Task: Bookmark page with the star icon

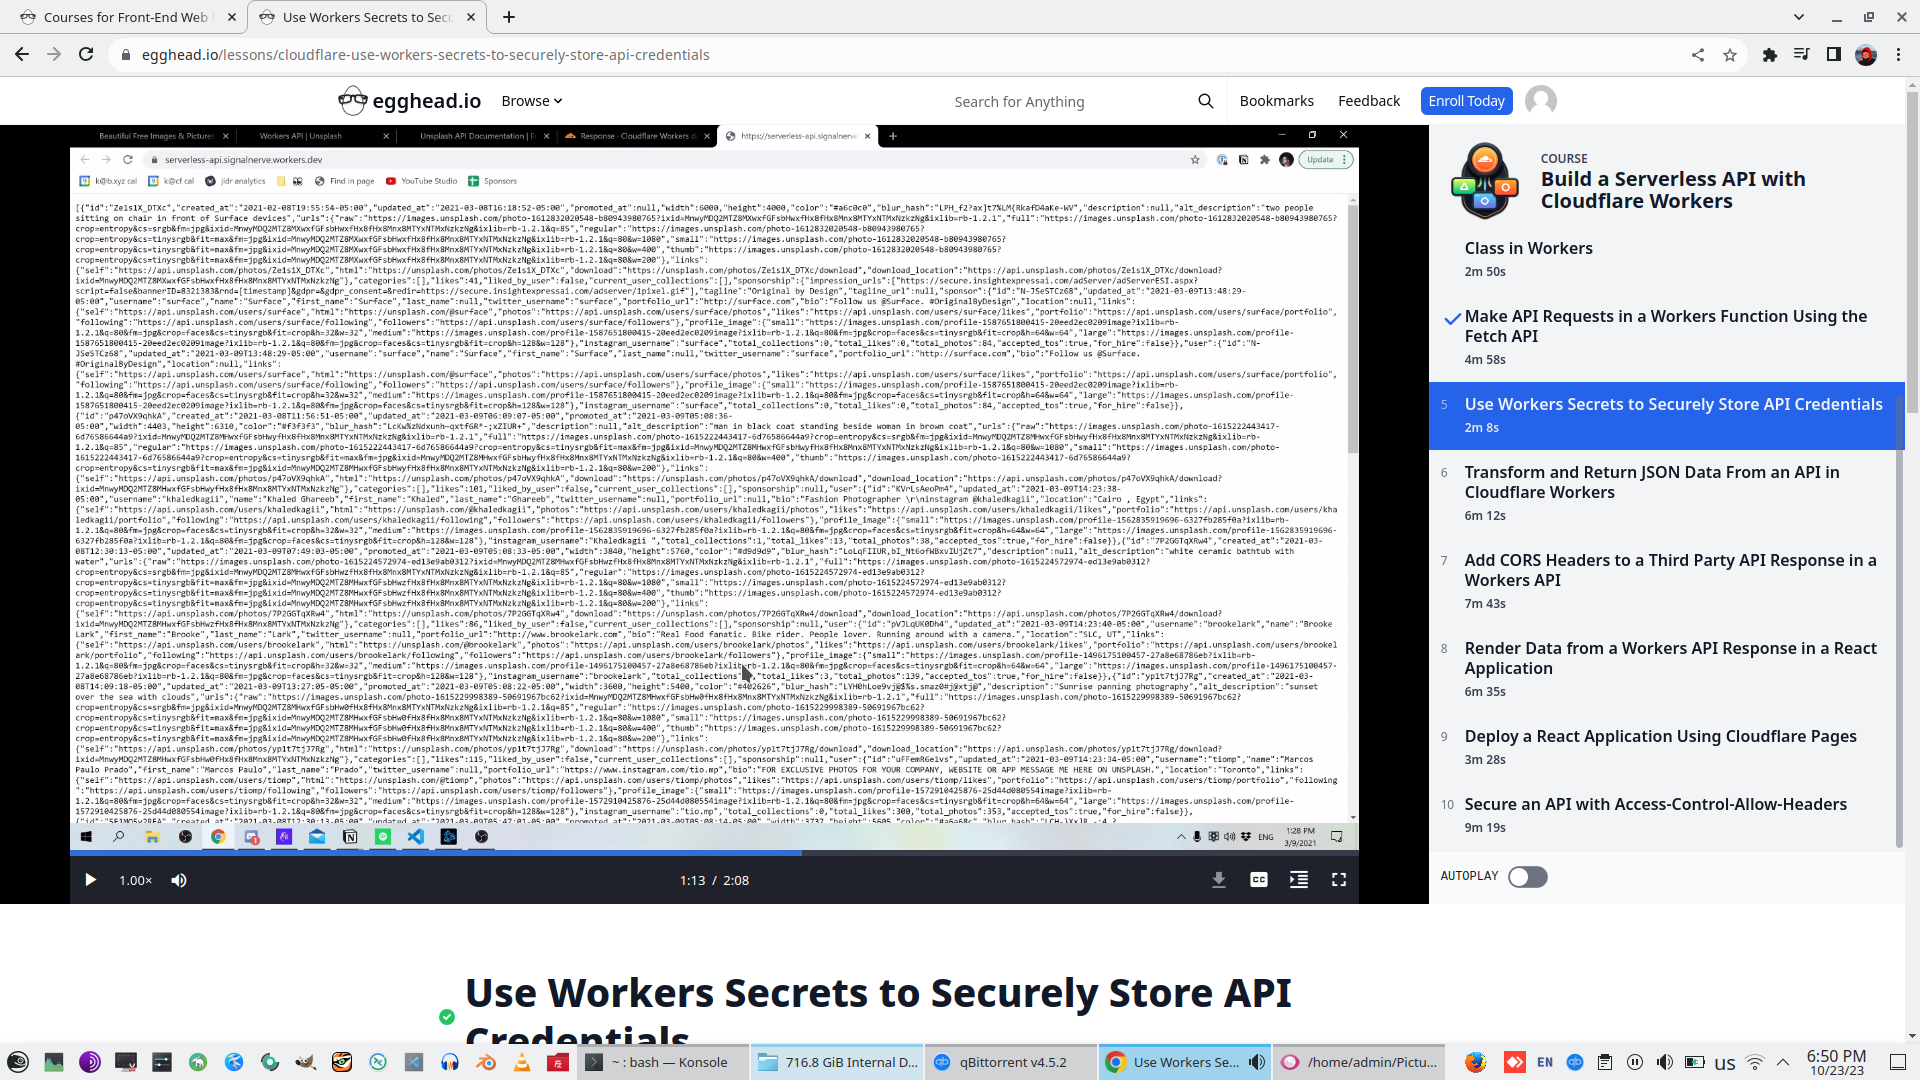Action: 1730,55
